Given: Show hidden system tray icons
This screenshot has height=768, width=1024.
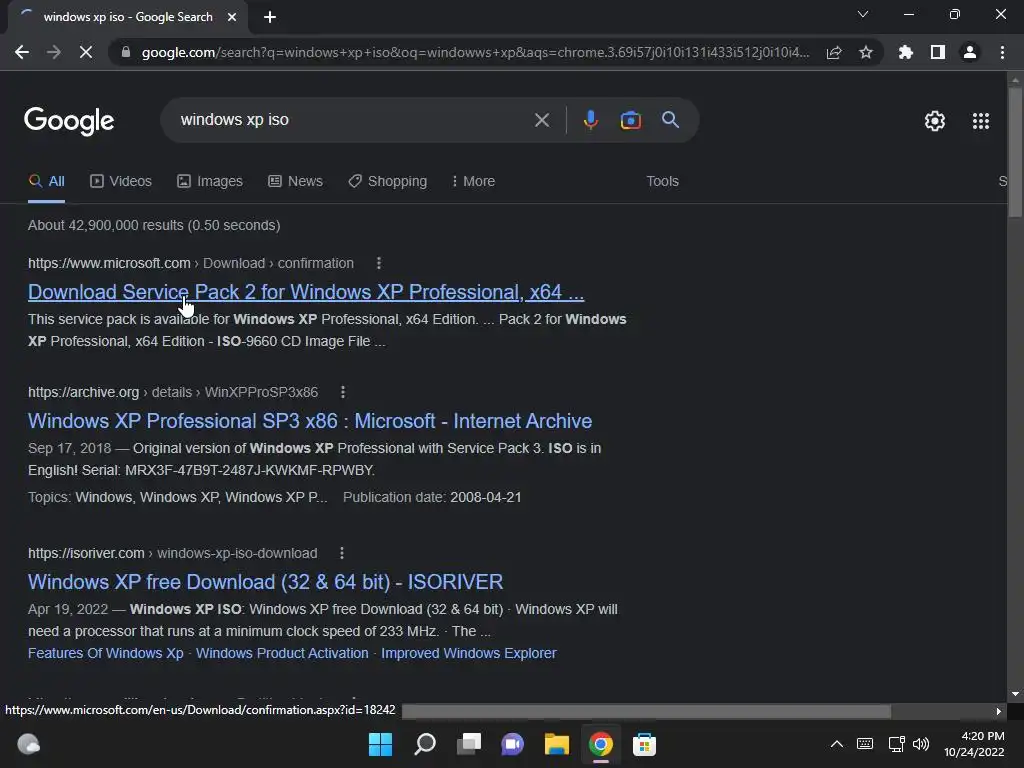Looking at the screenshot, I should tap(837, 744).
